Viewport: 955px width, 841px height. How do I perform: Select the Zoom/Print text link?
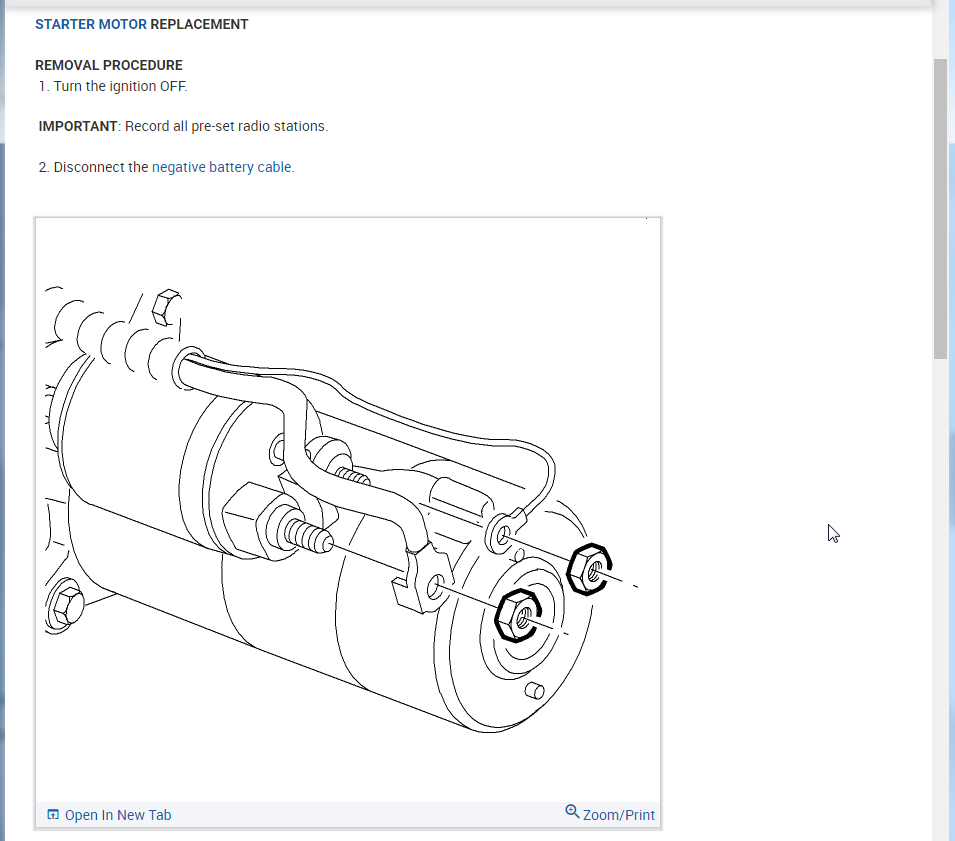tap(618, 815)
